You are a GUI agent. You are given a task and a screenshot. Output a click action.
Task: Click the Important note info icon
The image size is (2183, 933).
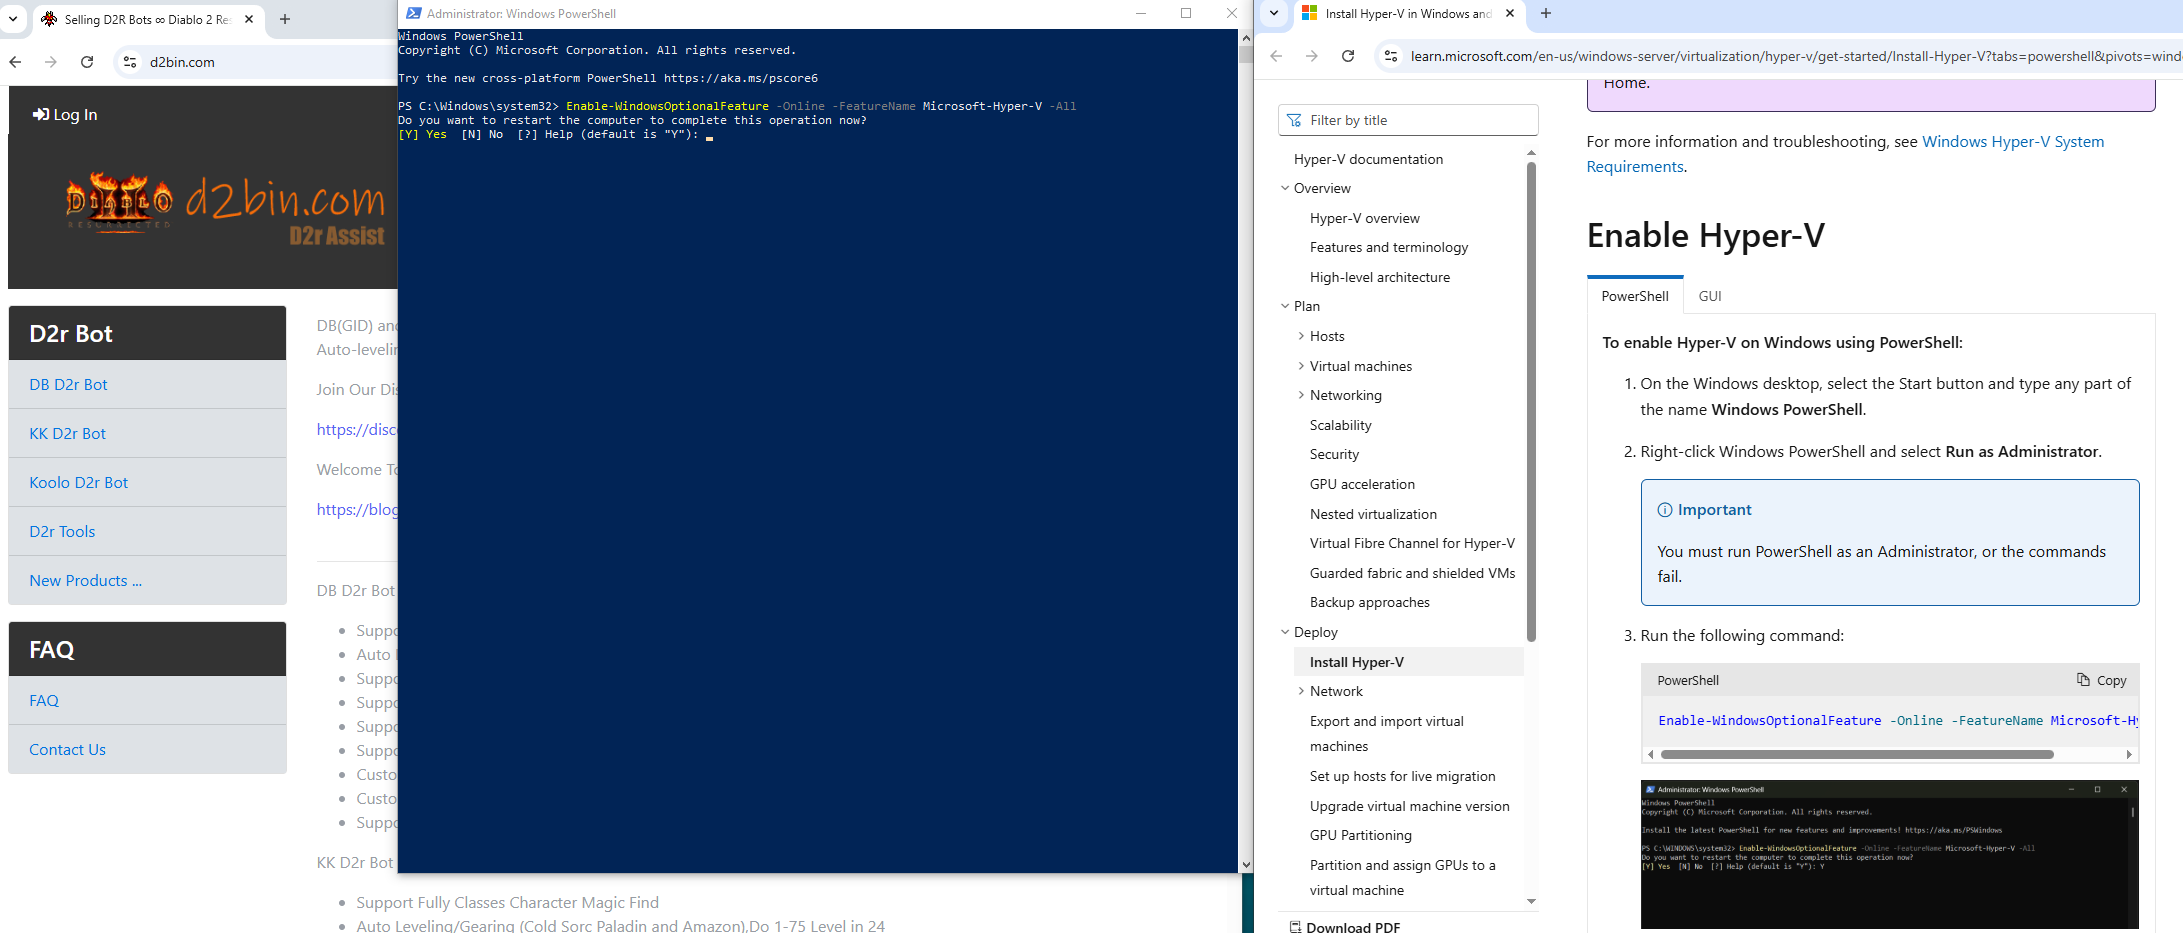[x=1665, y=510]
